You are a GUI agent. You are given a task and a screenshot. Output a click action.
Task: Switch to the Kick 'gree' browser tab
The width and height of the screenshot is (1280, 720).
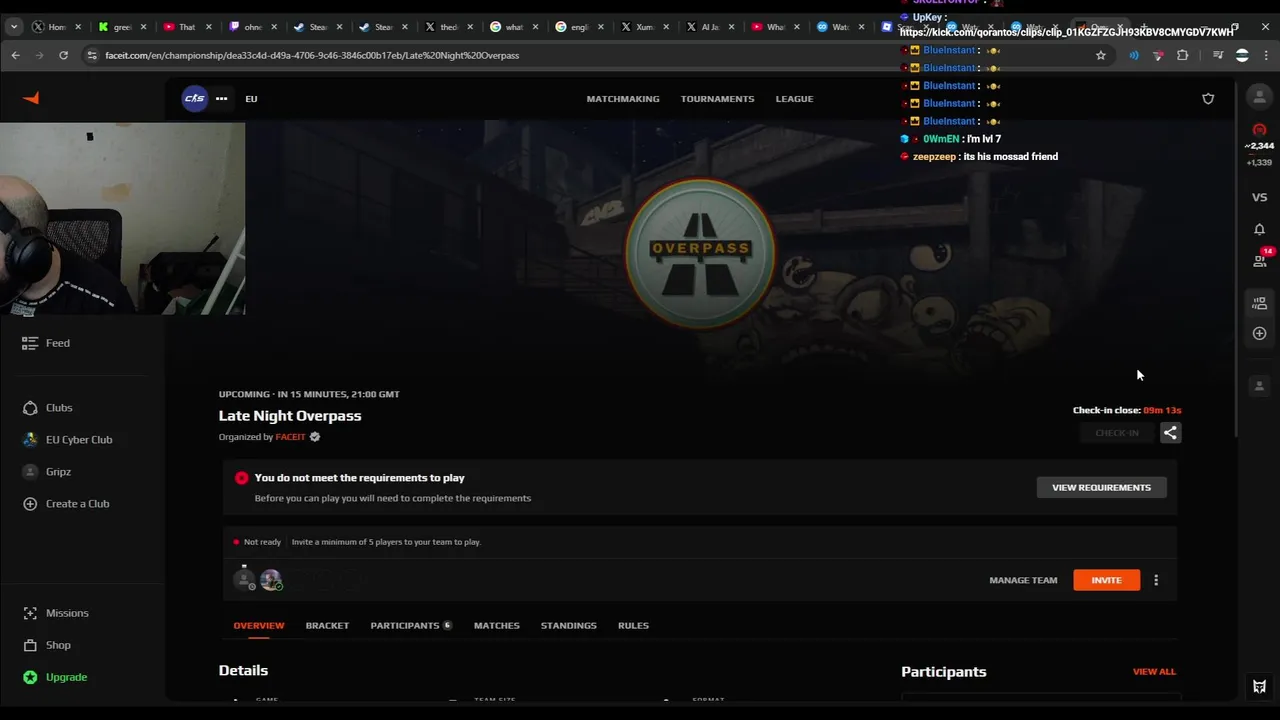click(120, 27)
